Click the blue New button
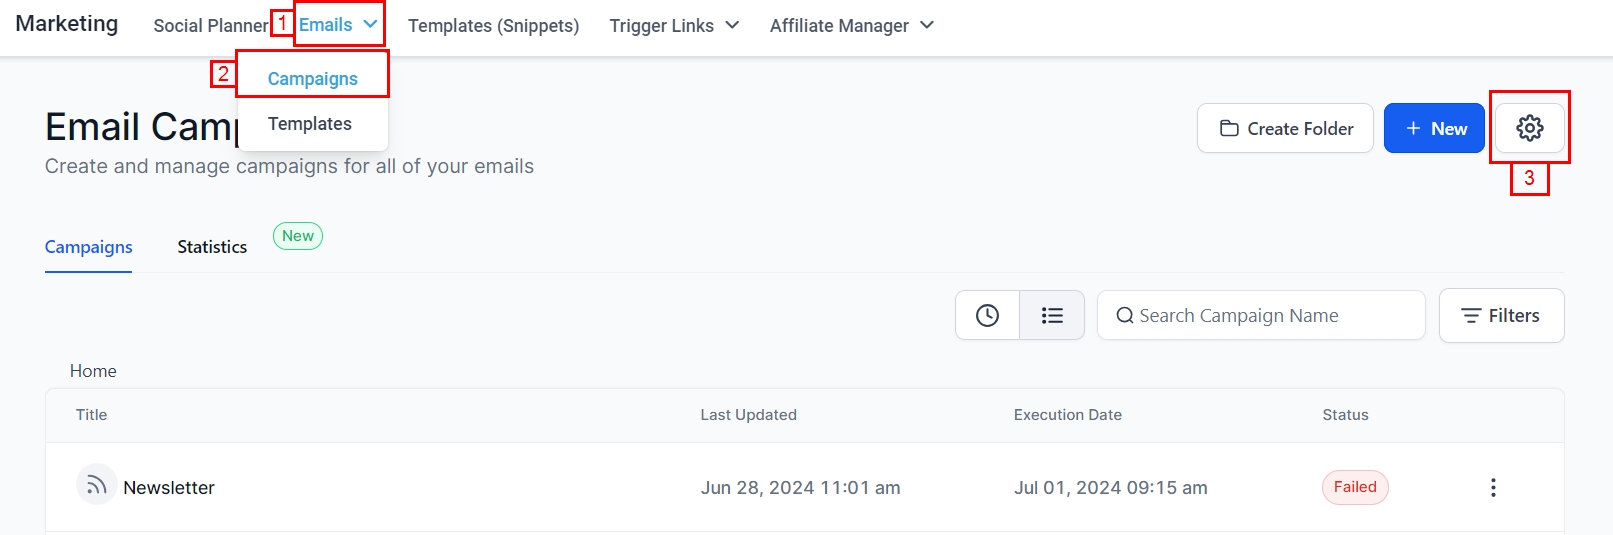The height and width of the screenshot is (535, 1613). (x=1434, y=129)
